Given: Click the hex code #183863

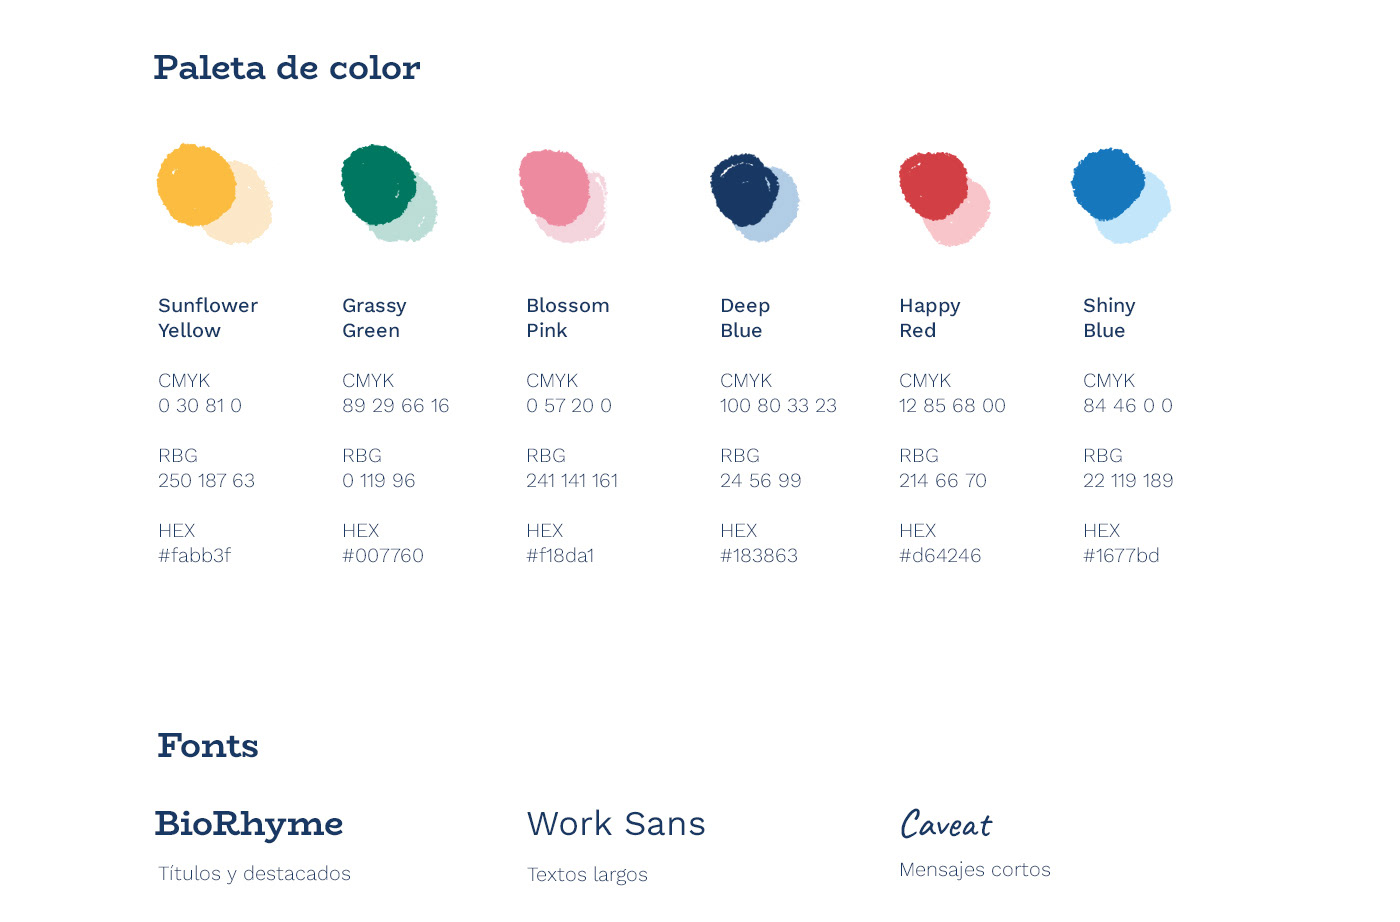Looking at the screenshot, I should 759,556.
